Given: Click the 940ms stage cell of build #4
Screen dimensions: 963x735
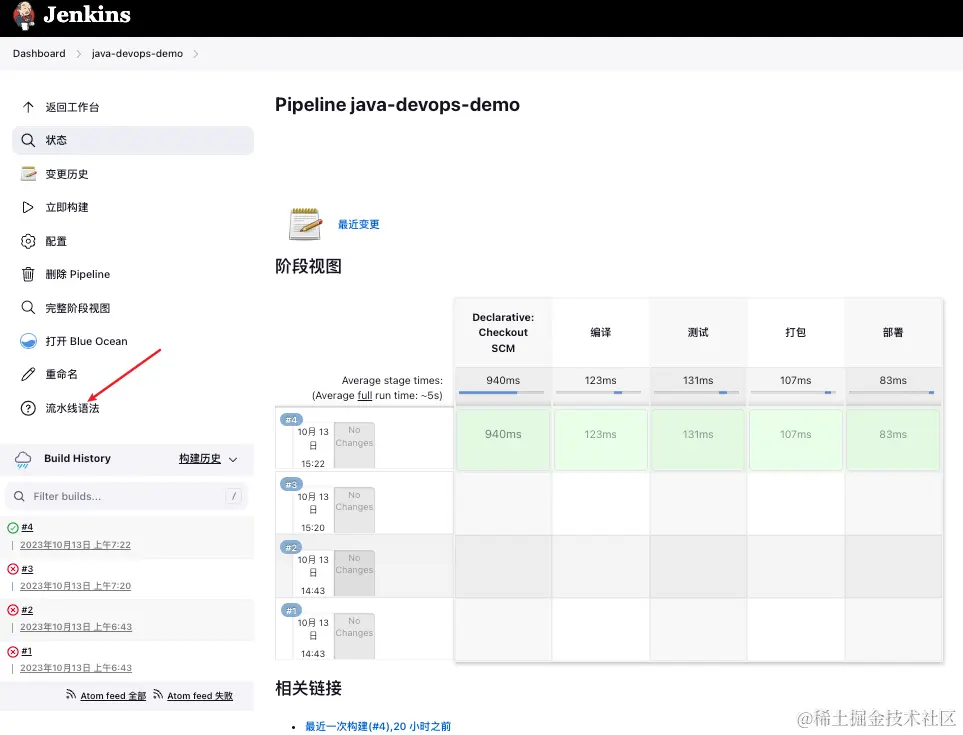Looking at the screenshot, I should [x=503, y=440].
